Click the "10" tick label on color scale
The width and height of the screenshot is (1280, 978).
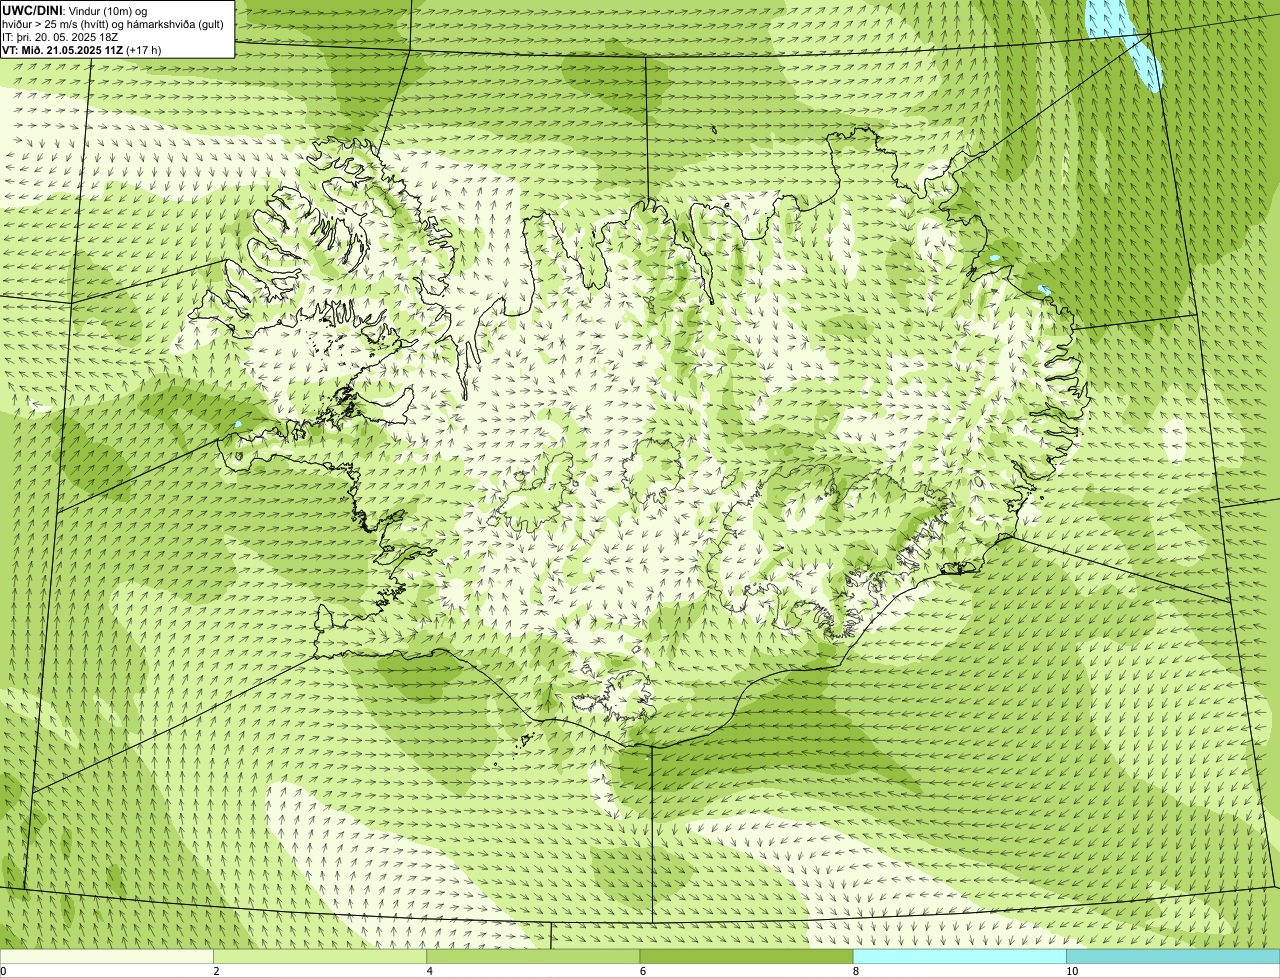(x=1072, y=971)
